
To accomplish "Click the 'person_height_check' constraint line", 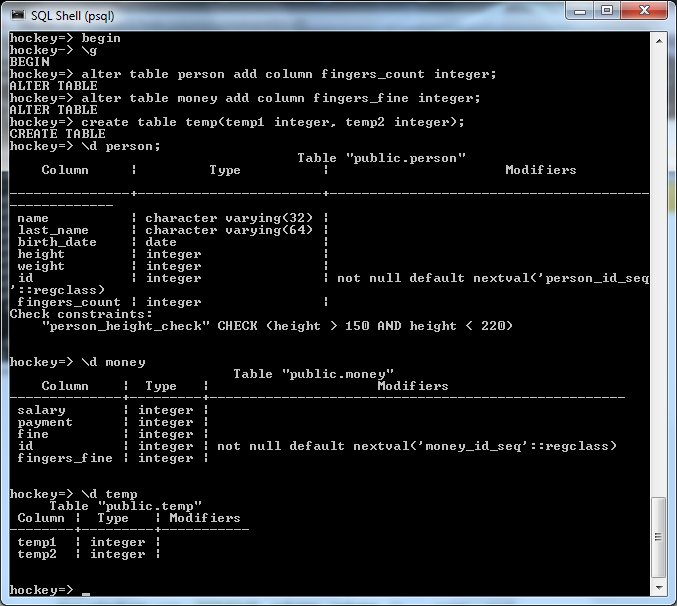I will coord(278,326).
